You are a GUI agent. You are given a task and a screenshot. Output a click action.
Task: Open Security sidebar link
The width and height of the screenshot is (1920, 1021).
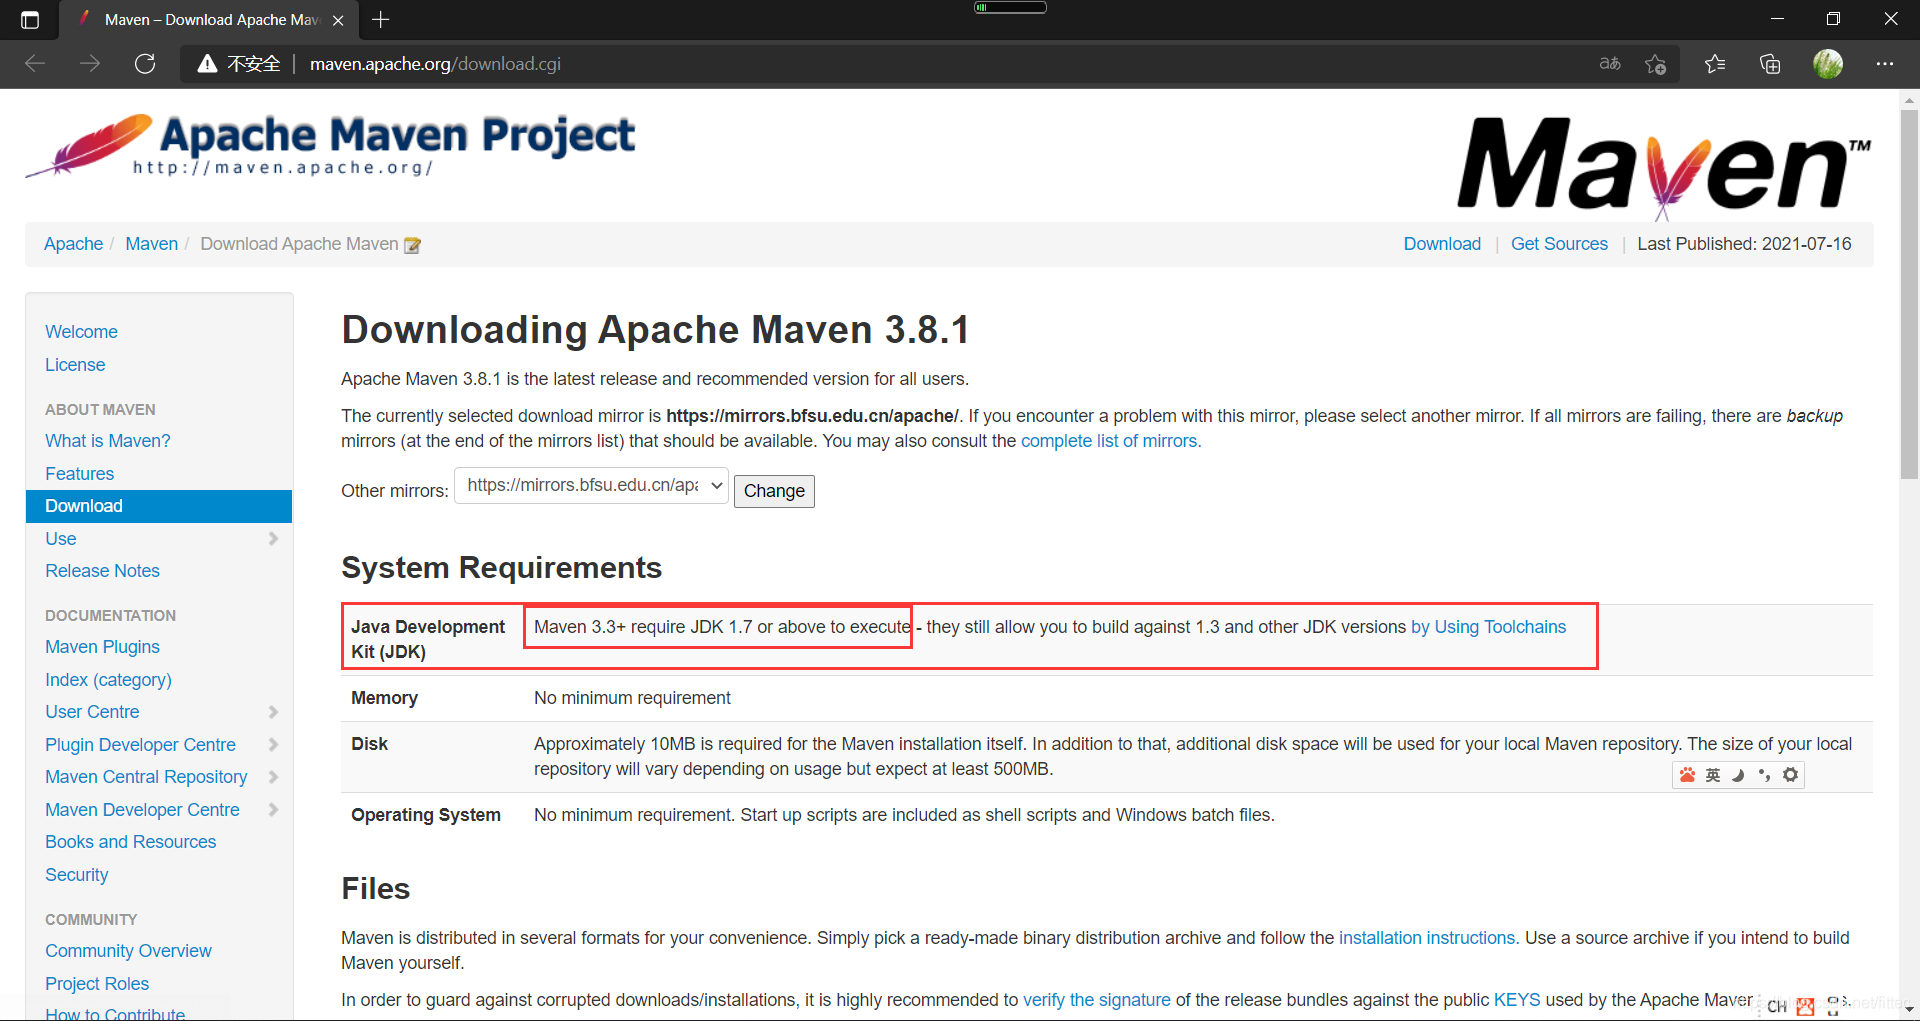(x=76, y=875)
